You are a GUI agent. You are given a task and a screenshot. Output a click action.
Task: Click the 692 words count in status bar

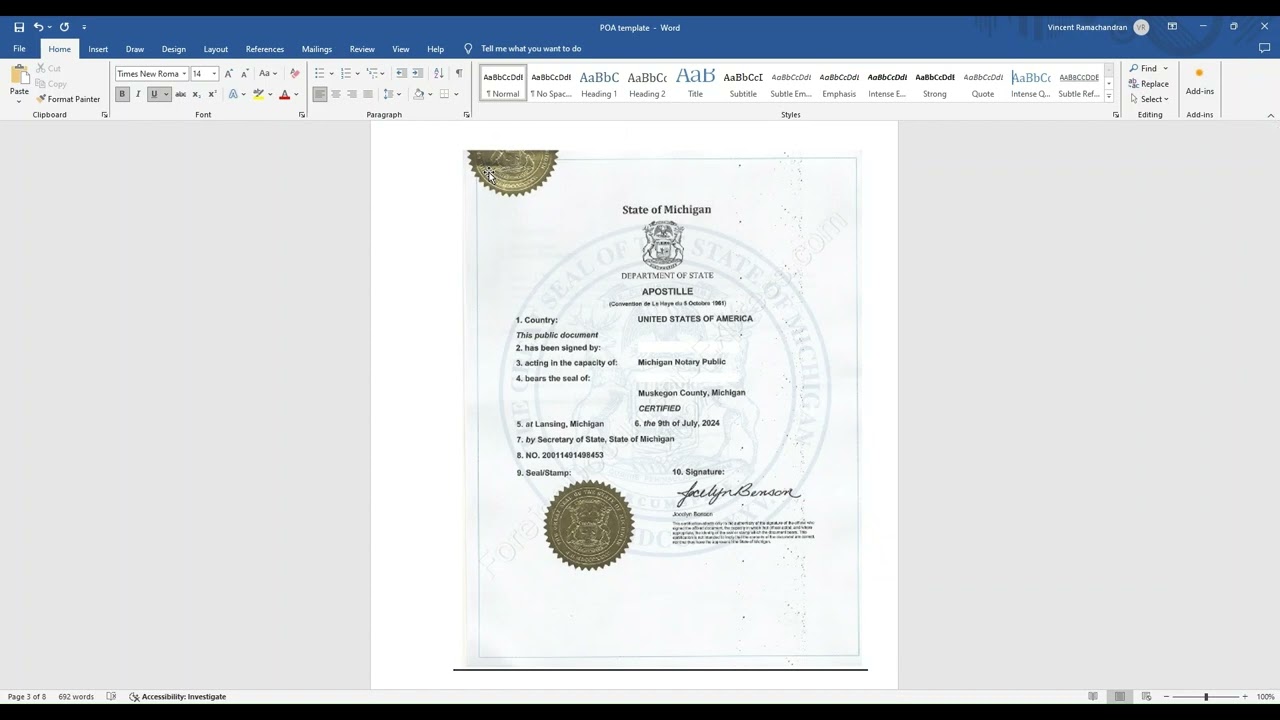[x=76, y=697]
